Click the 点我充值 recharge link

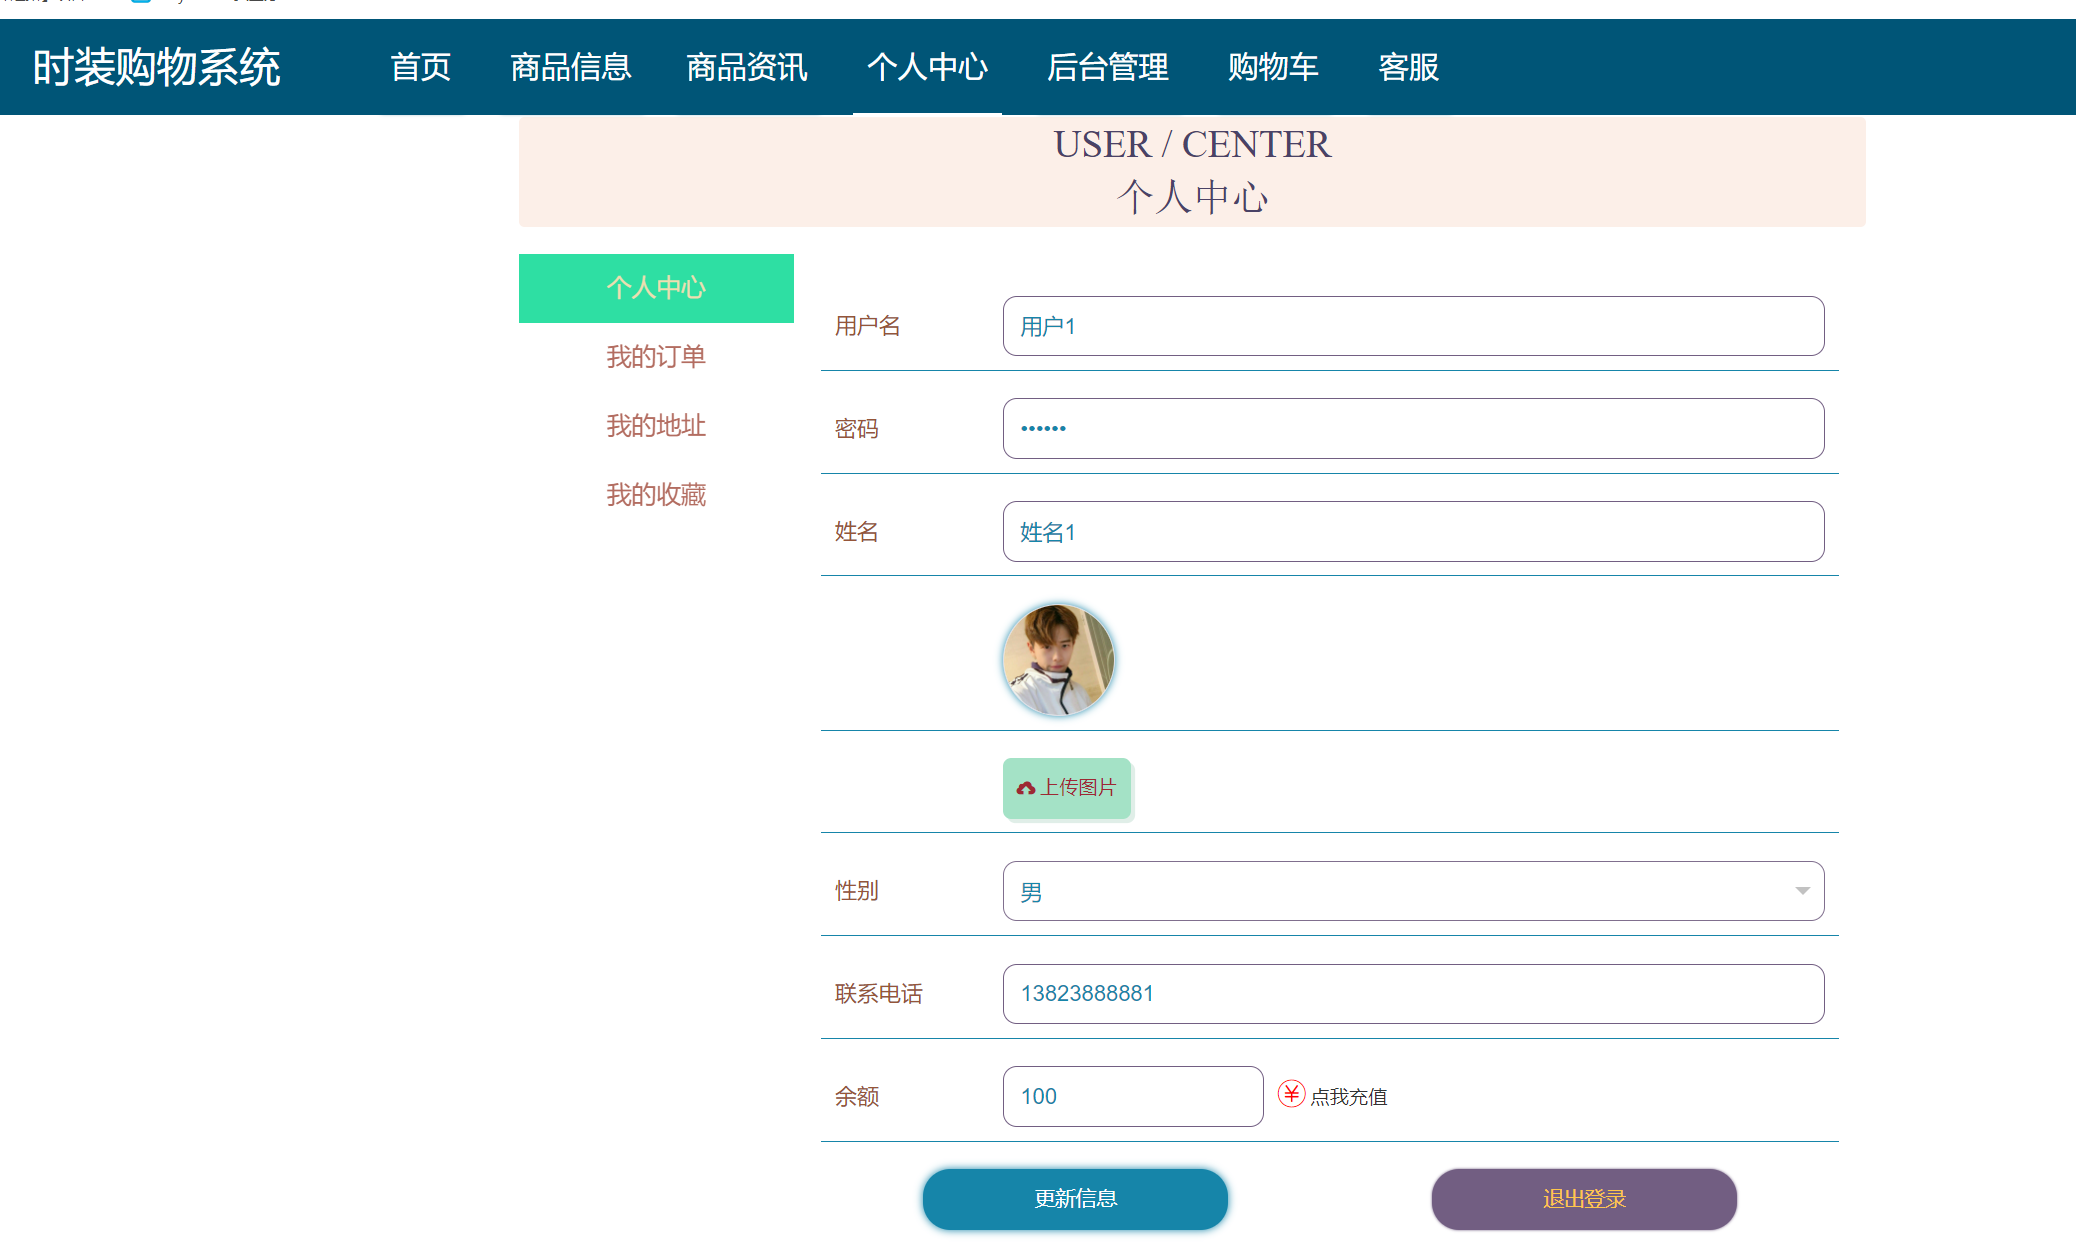click(1350, 1096)
